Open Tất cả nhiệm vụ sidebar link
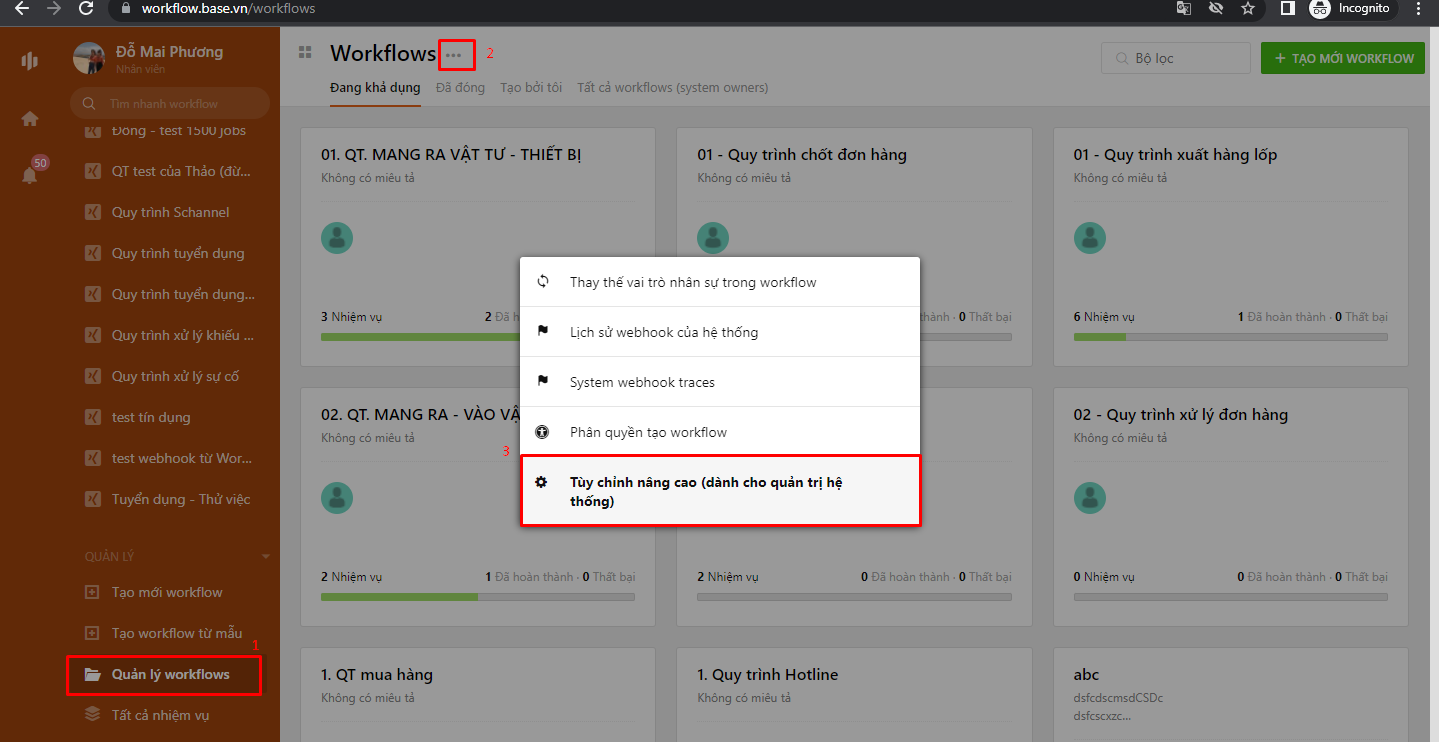The height and width of the screenshot is (742, 1439). pyautogui.click(x=160, y=715)
